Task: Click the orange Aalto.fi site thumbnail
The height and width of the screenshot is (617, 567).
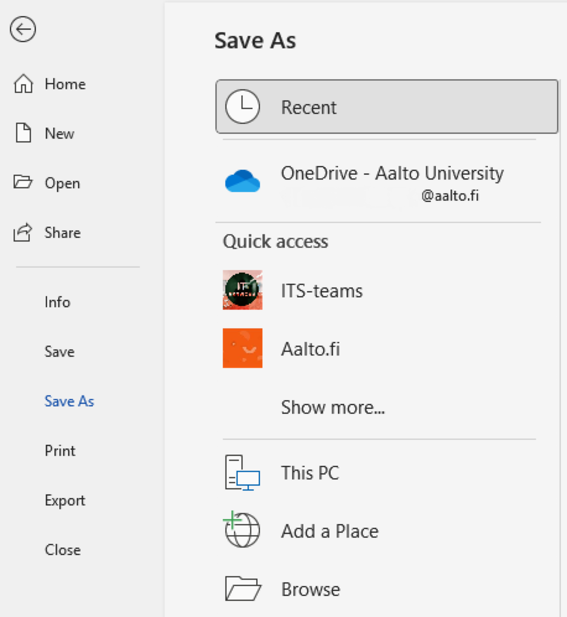Action: tap(242, 348)
